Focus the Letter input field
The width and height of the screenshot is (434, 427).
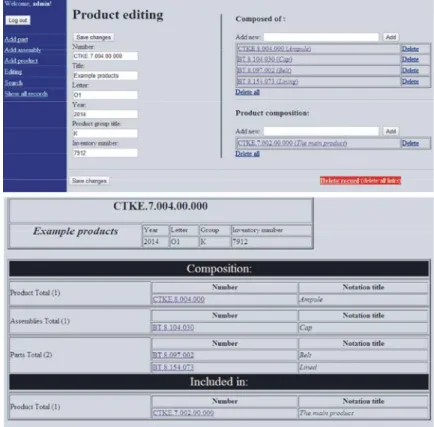click(x=105, y=95)
